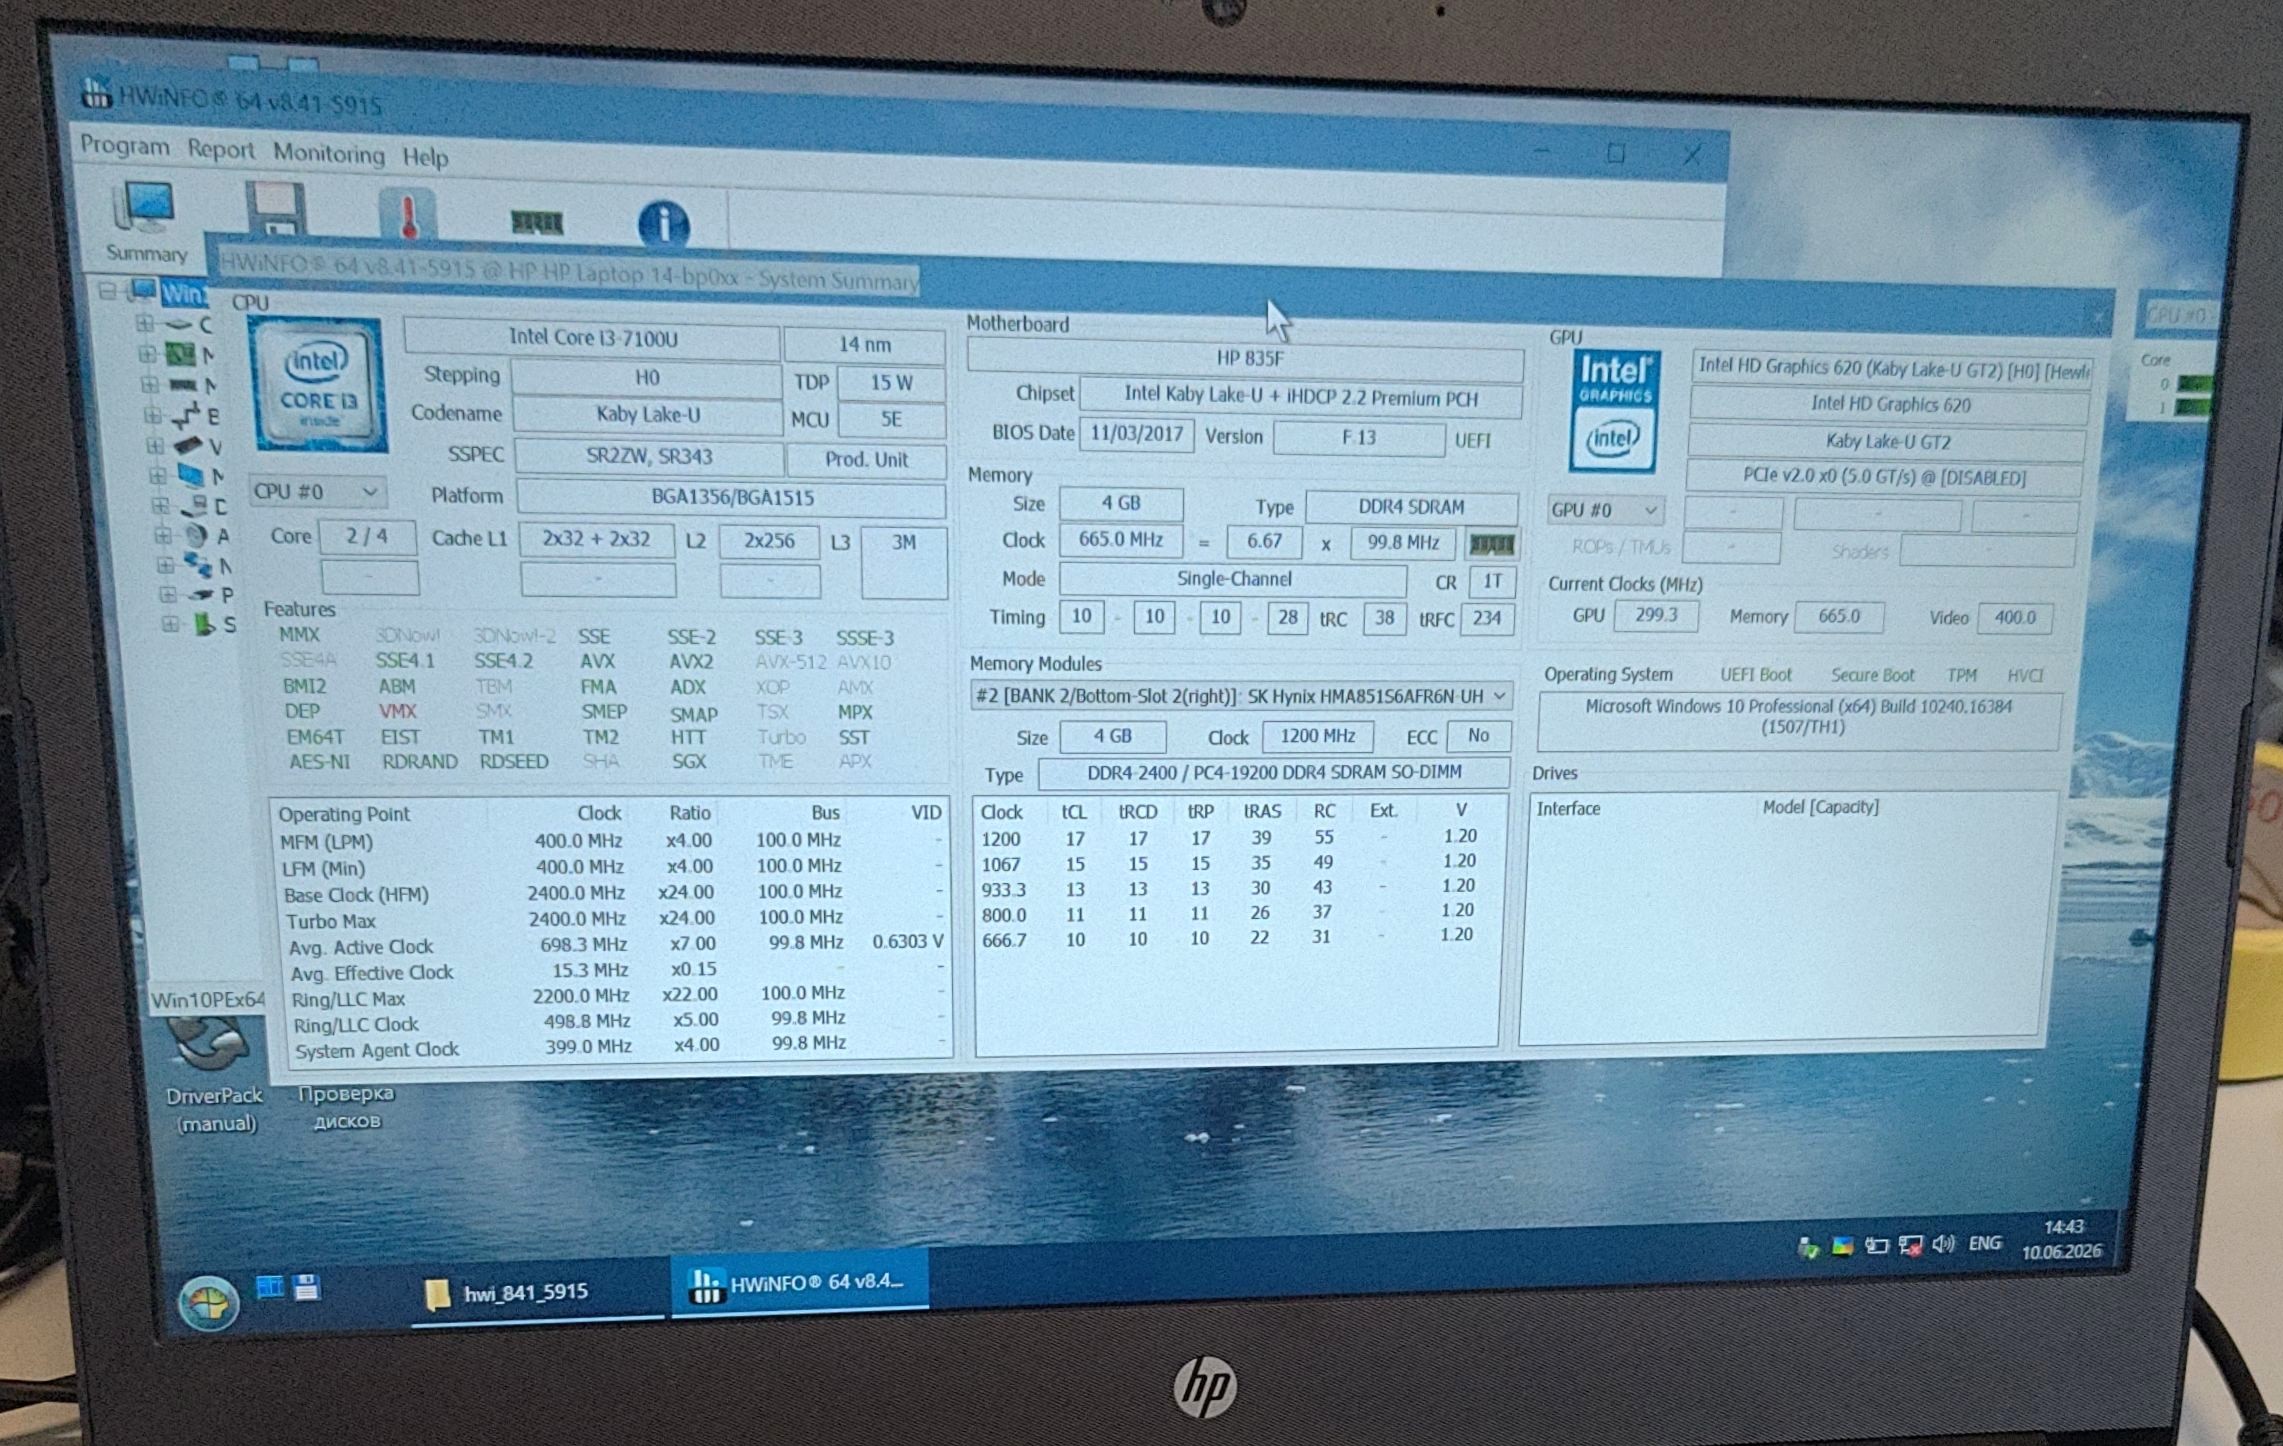Open the volume speaker tray icon
Image resolution: width=2283 pixels, height=1446 pixels.
coord(1943,1244)
